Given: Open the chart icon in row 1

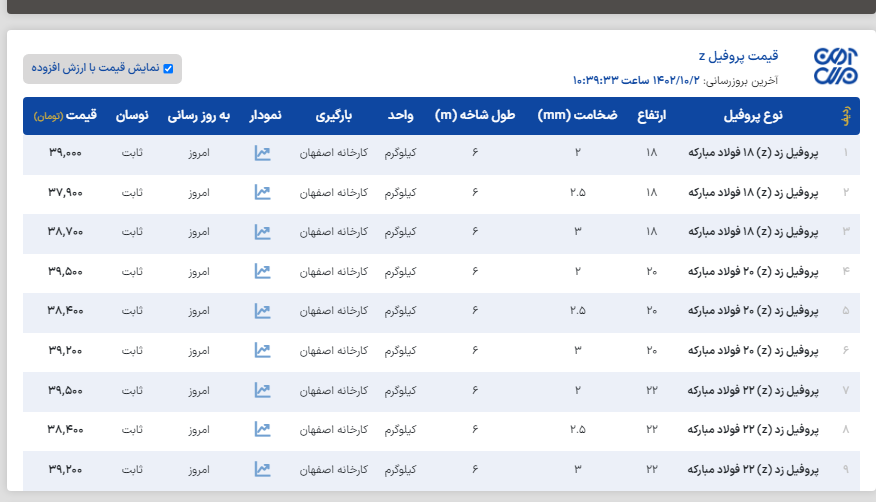Looking at the screenshot, I should [262, 153].
